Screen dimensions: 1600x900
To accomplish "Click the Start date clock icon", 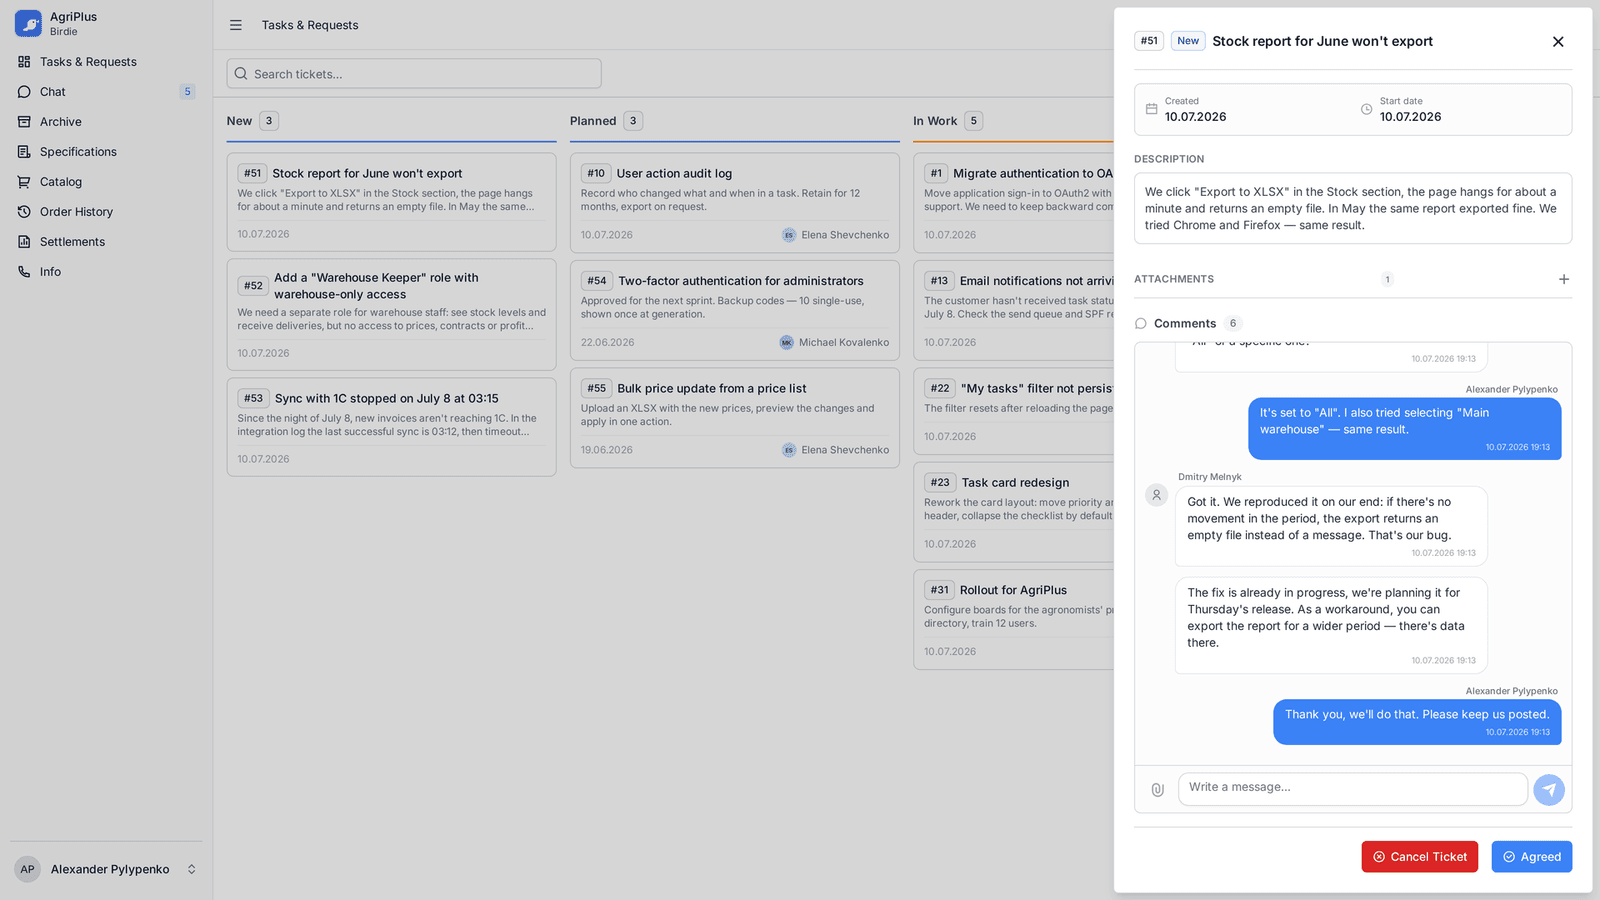I will tap(1366, 109).
